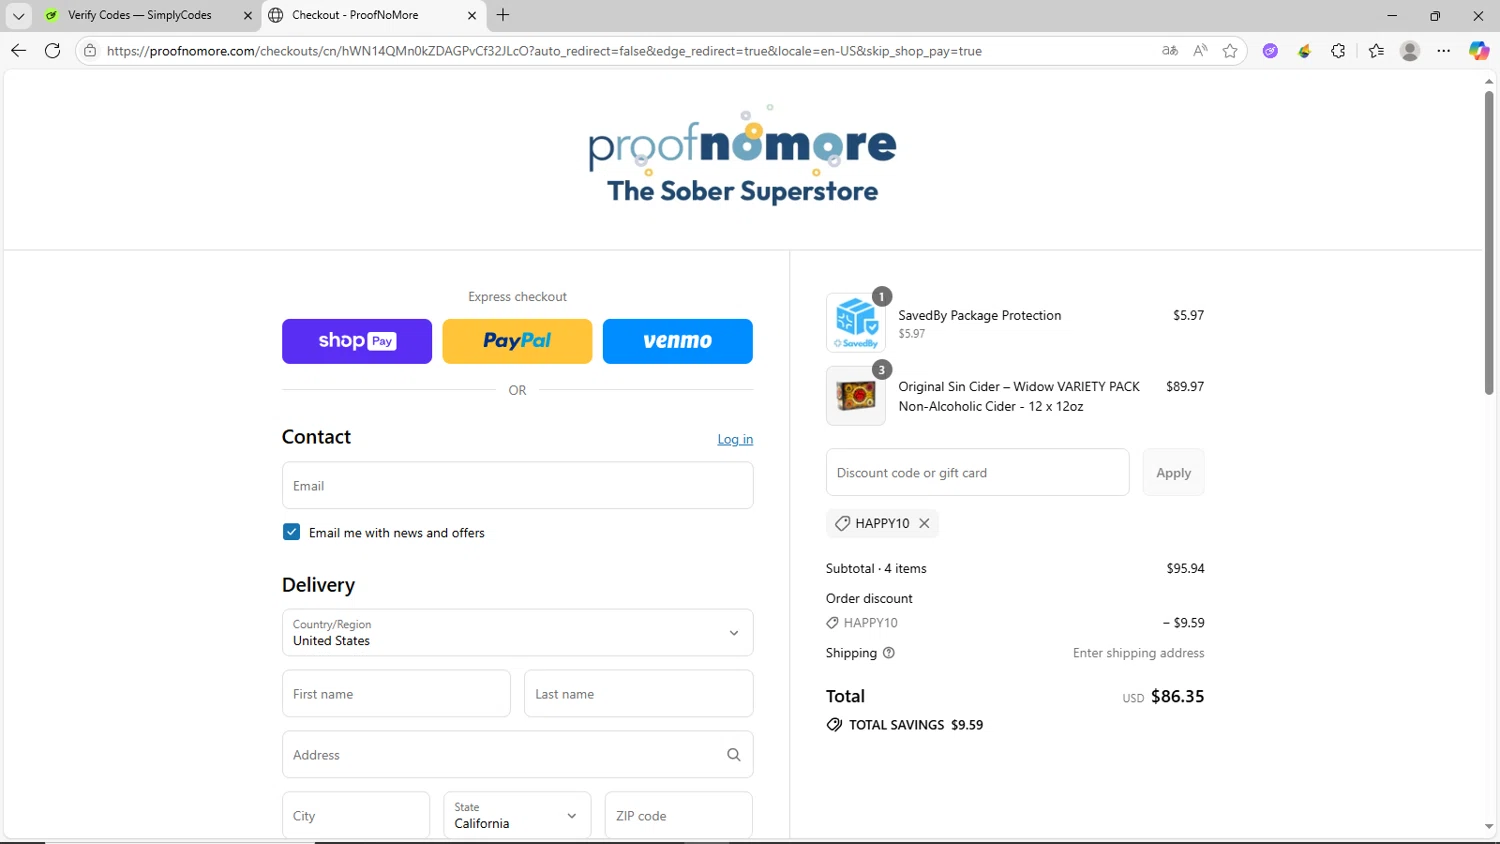Switch to Verify Codes — SimplyCodes tab
The image size is (1500, 844).
pyautogui.click(x=139, y=15)
